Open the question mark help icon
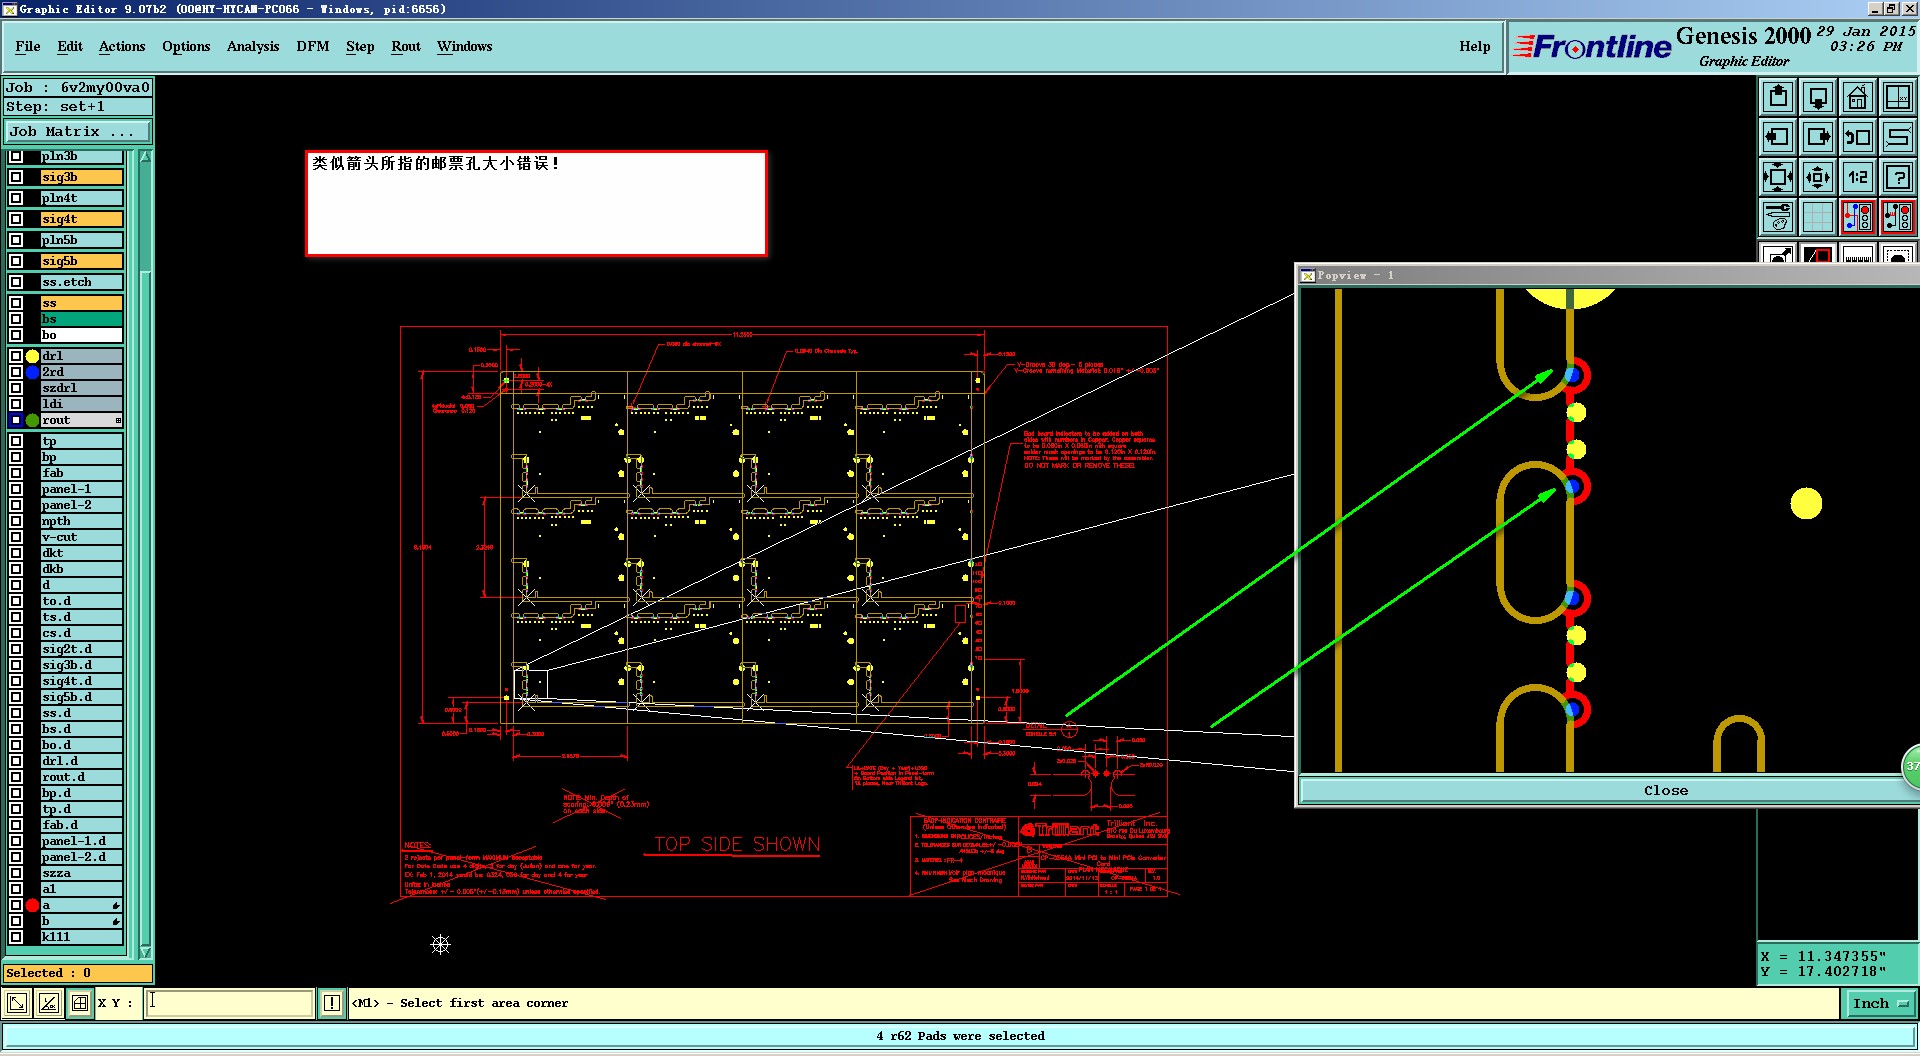1920x1056 pixels. coord(1897,177)
